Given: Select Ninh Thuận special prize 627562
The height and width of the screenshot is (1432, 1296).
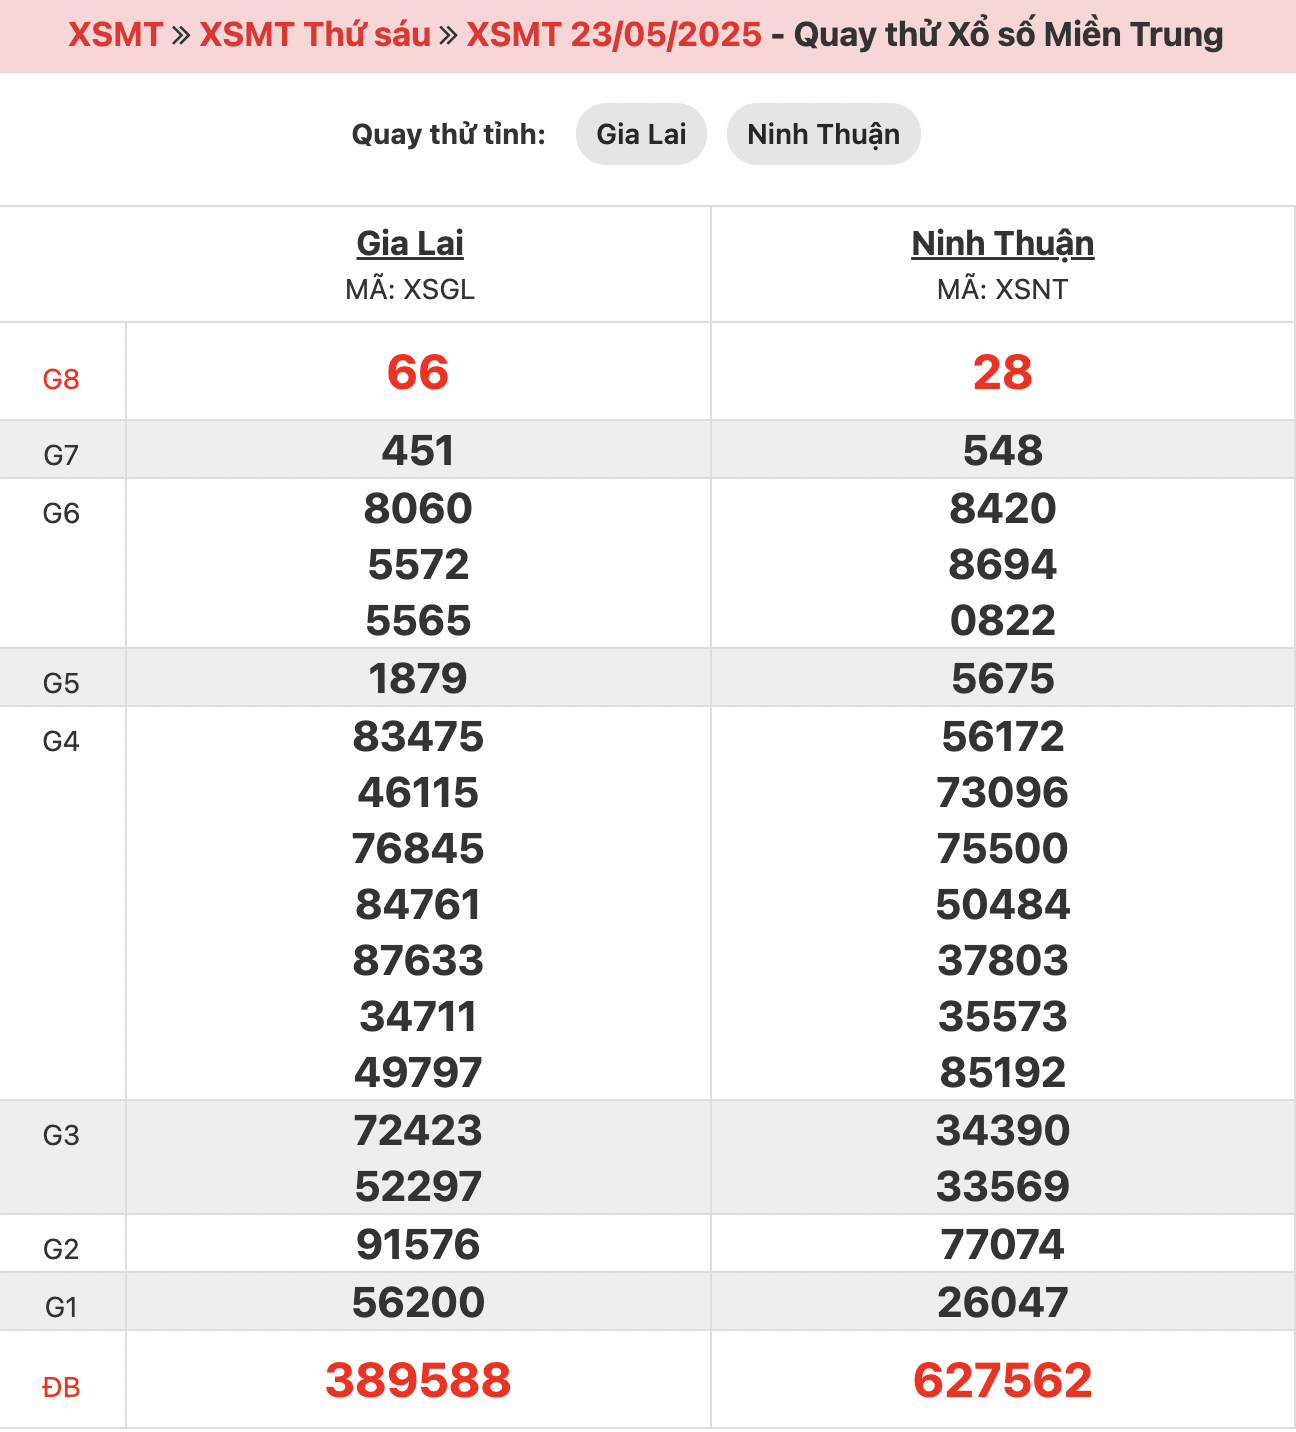Looking at the screenshot, I should click(x=1003, y=1380).
